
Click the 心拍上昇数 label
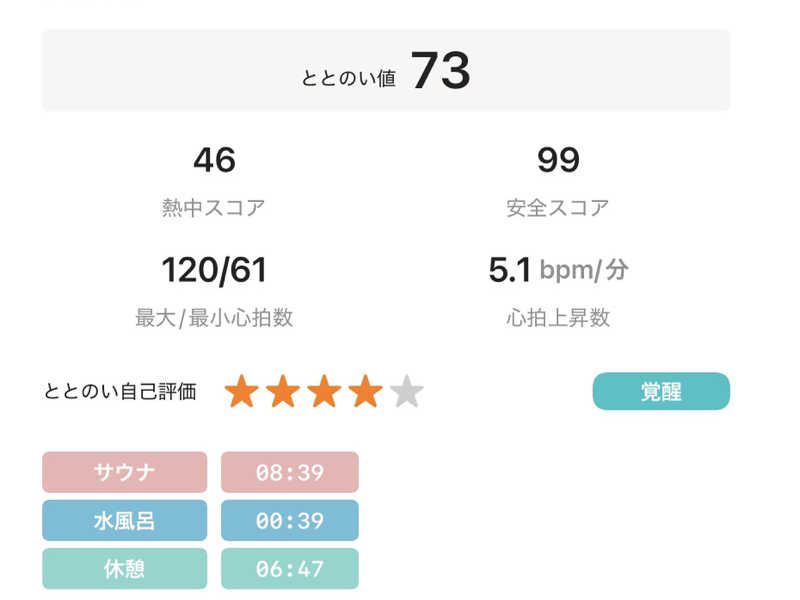[558, 318]
